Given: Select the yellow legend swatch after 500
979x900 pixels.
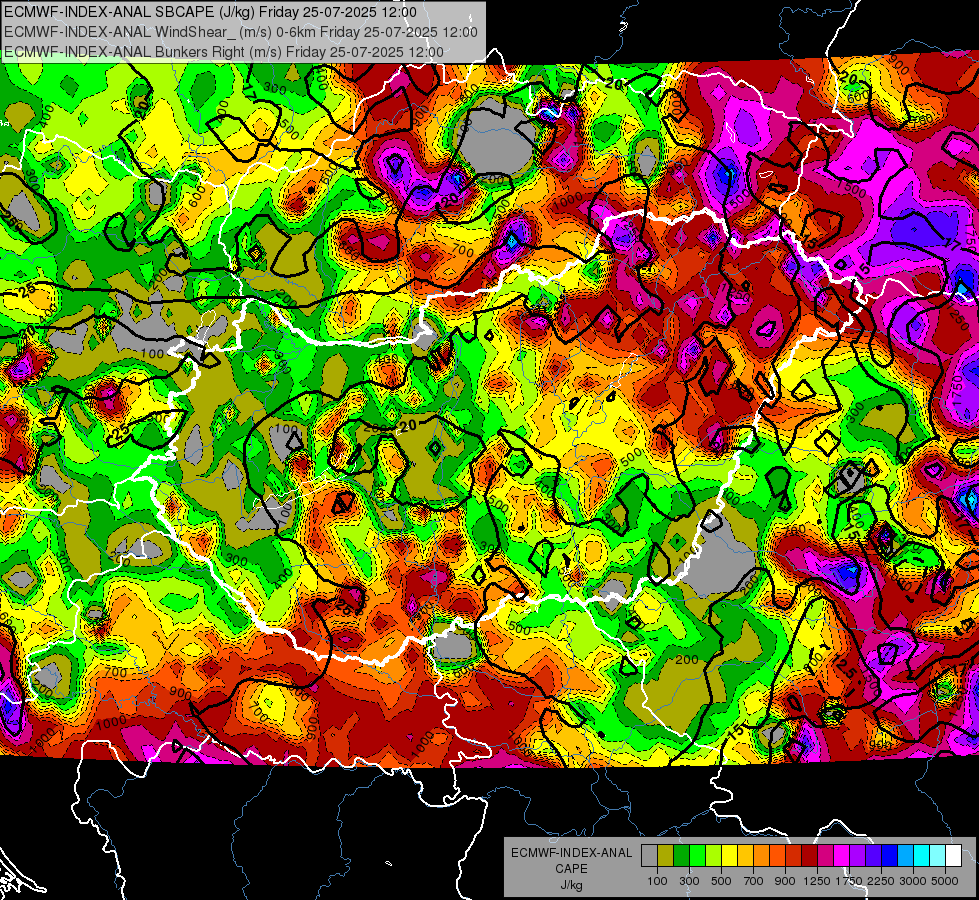Looking at the screenshot, I should [729, 856].
